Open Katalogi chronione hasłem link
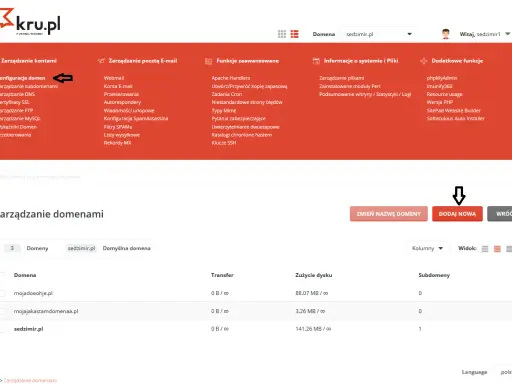 (x=242, y=135)
